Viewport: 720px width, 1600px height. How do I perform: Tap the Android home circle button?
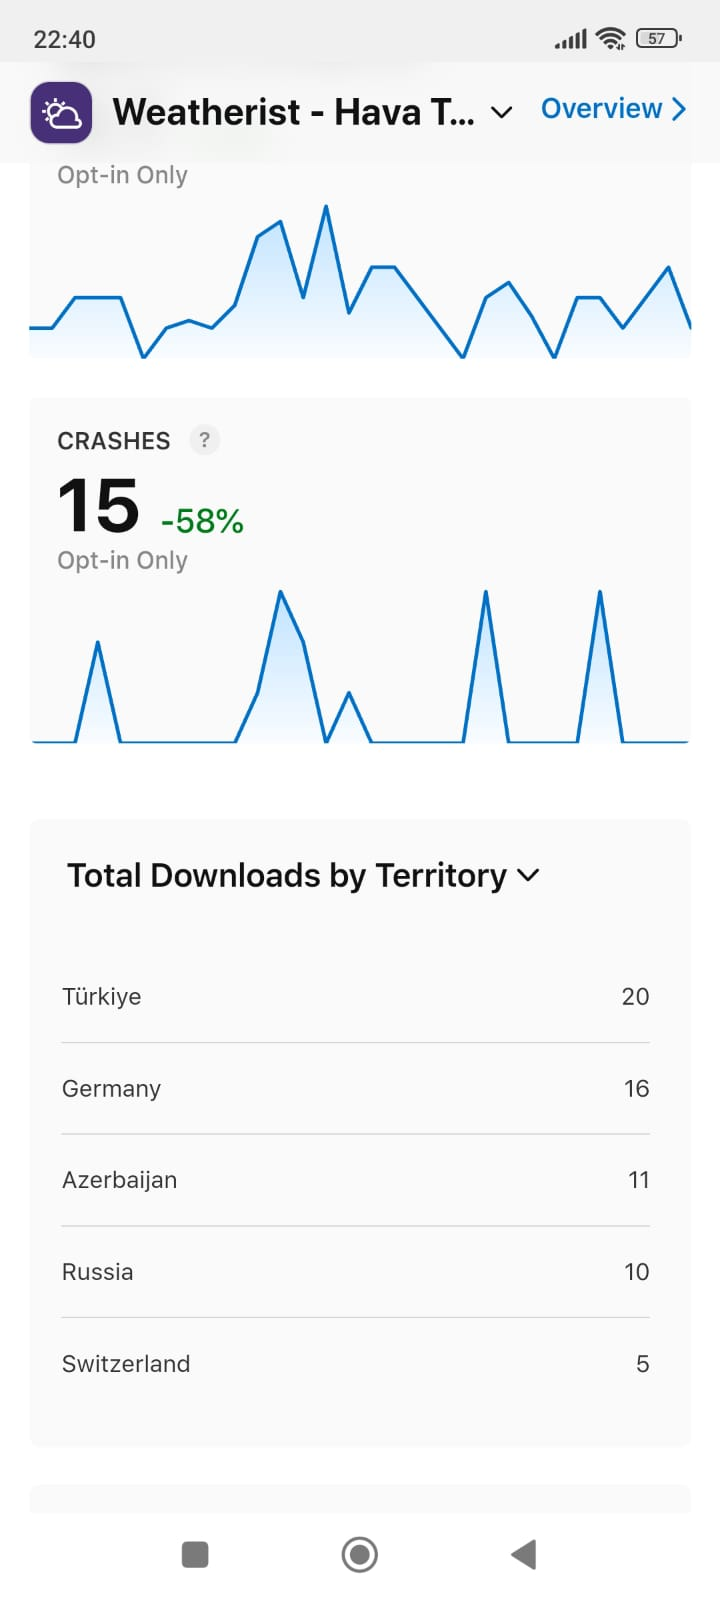[x=360, y=1555]
